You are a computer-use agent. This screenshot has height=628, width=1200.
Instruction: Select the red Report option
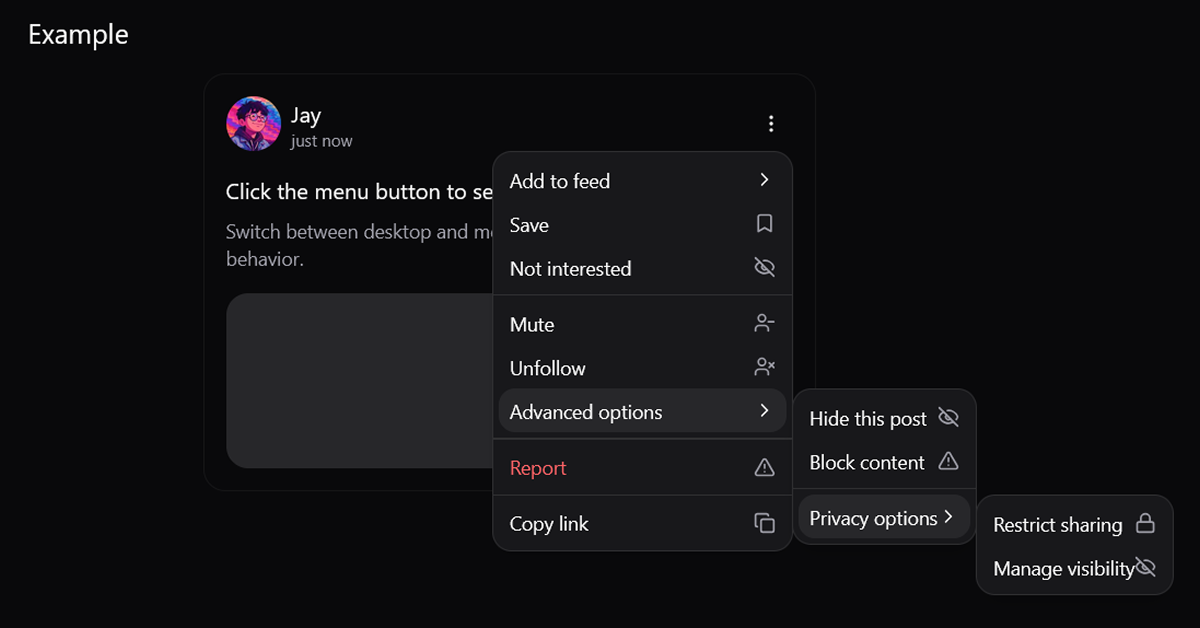(x=538, y=468)
